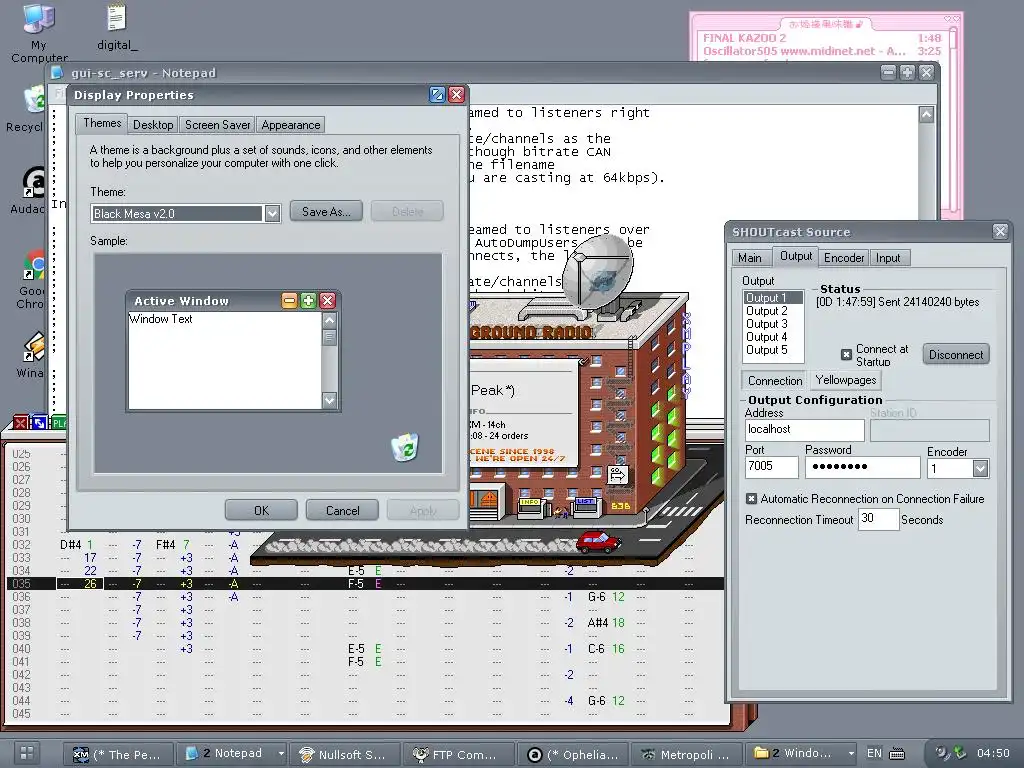Screen dimensions: 1024x768
Task: Expand the Notepad taskbar group arrow
Action: 281,753
